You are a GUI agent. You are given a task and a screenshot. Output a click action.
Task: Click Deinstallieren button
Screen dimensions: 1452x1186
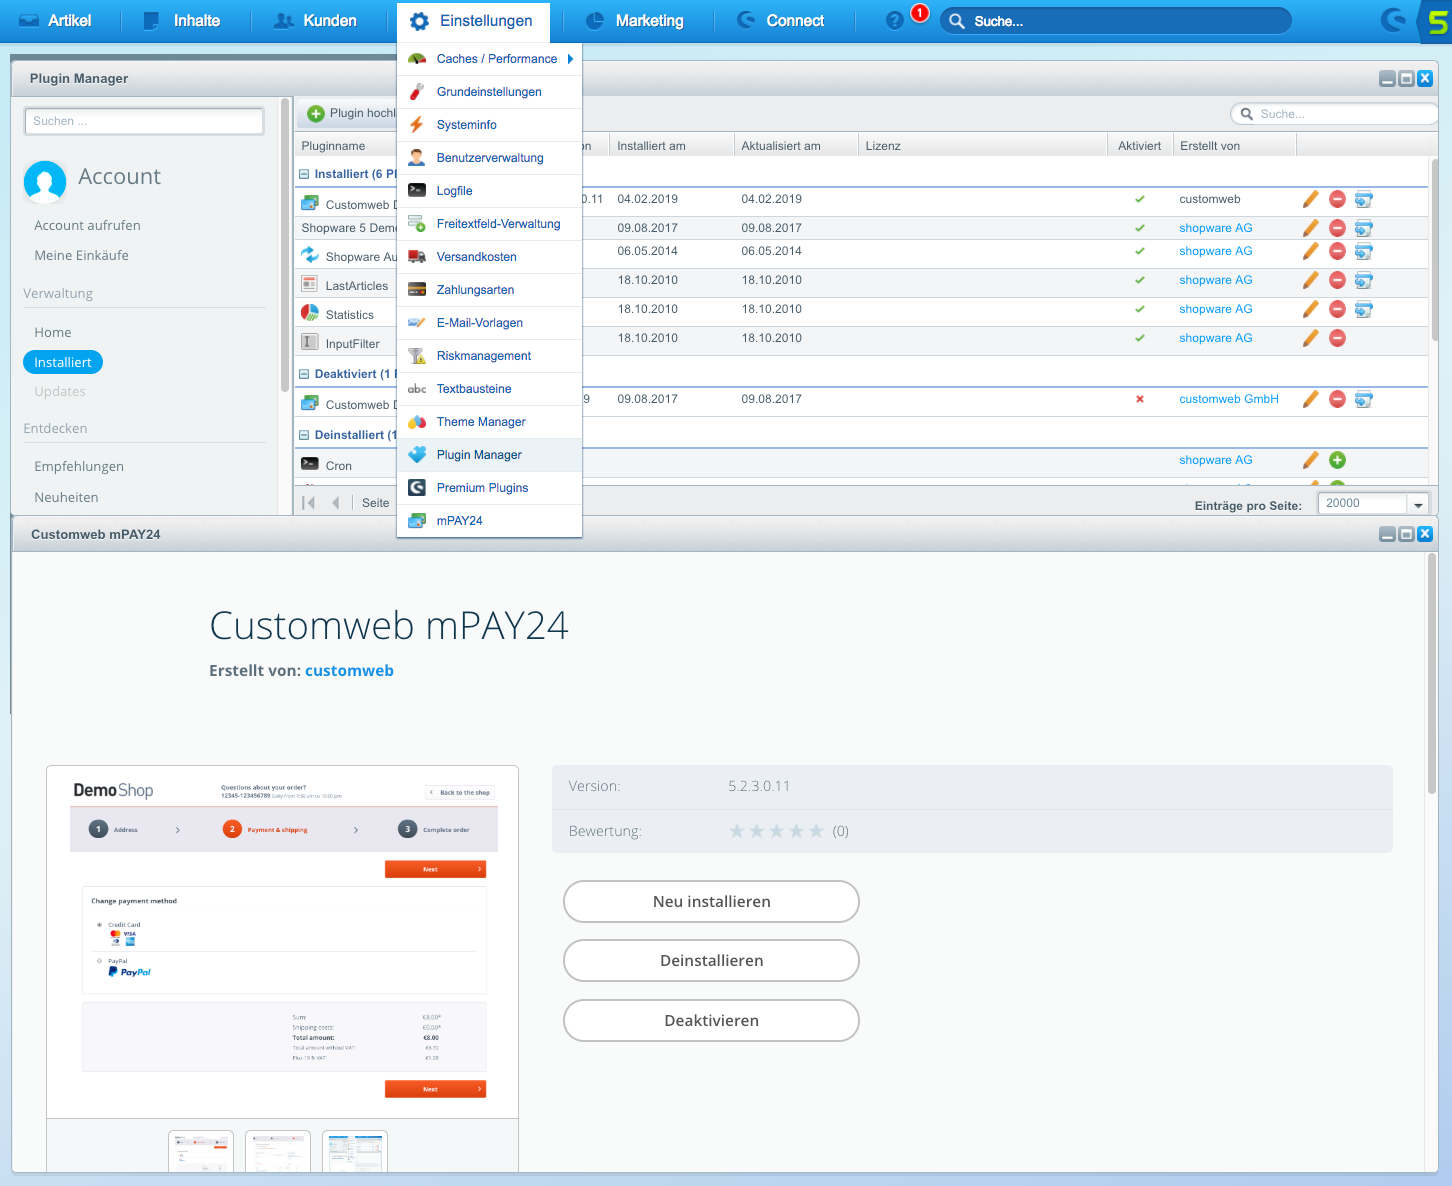point(711,960)
